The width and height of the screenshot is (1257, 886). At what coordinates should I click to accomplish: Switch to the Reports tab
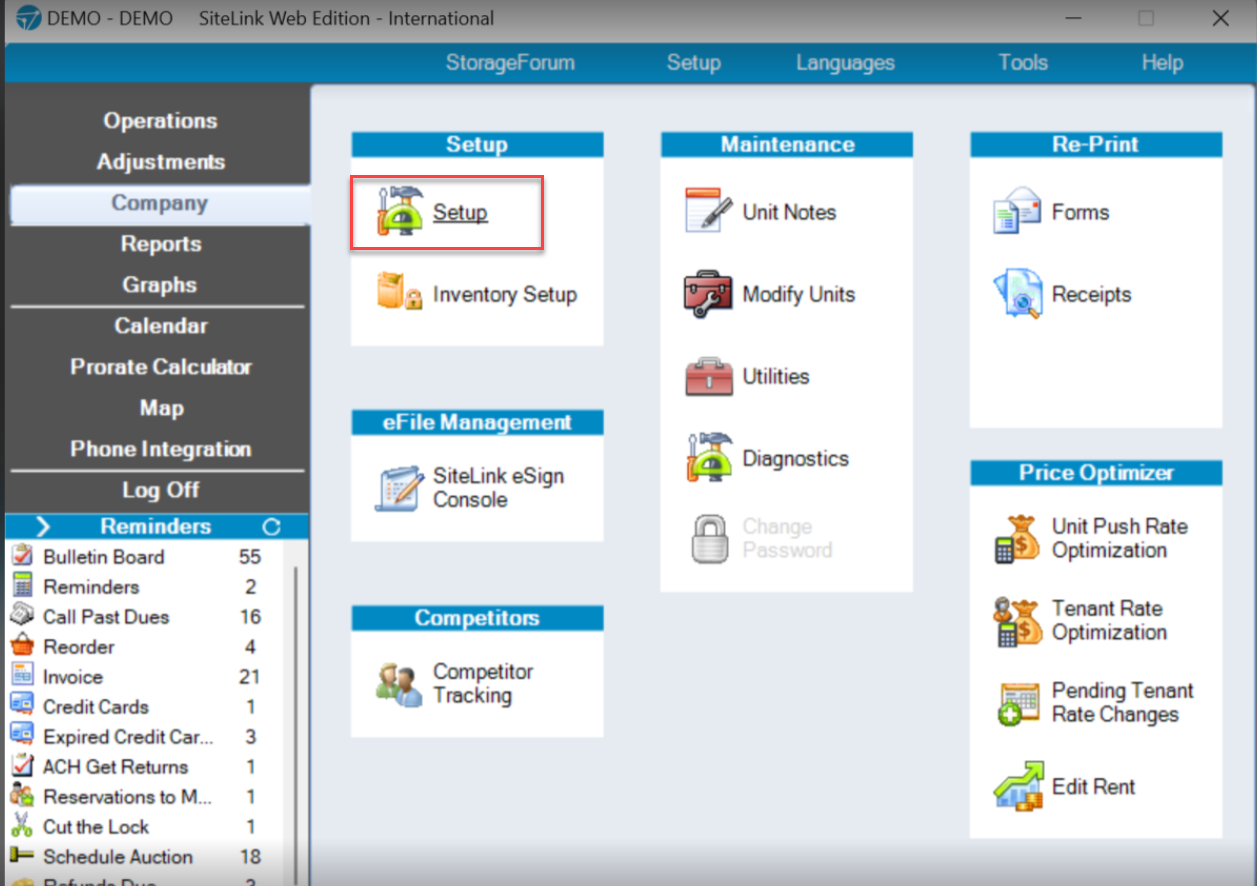[x=159, y=244]
